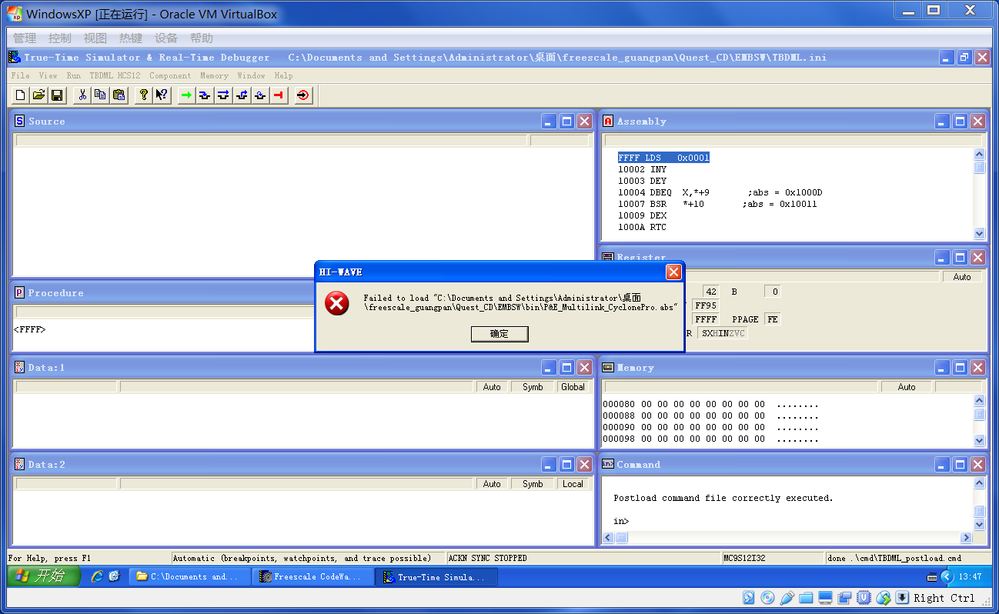999x614 pixels.
Task: Click the Source panel S icon
Action: tap(20, 121)
